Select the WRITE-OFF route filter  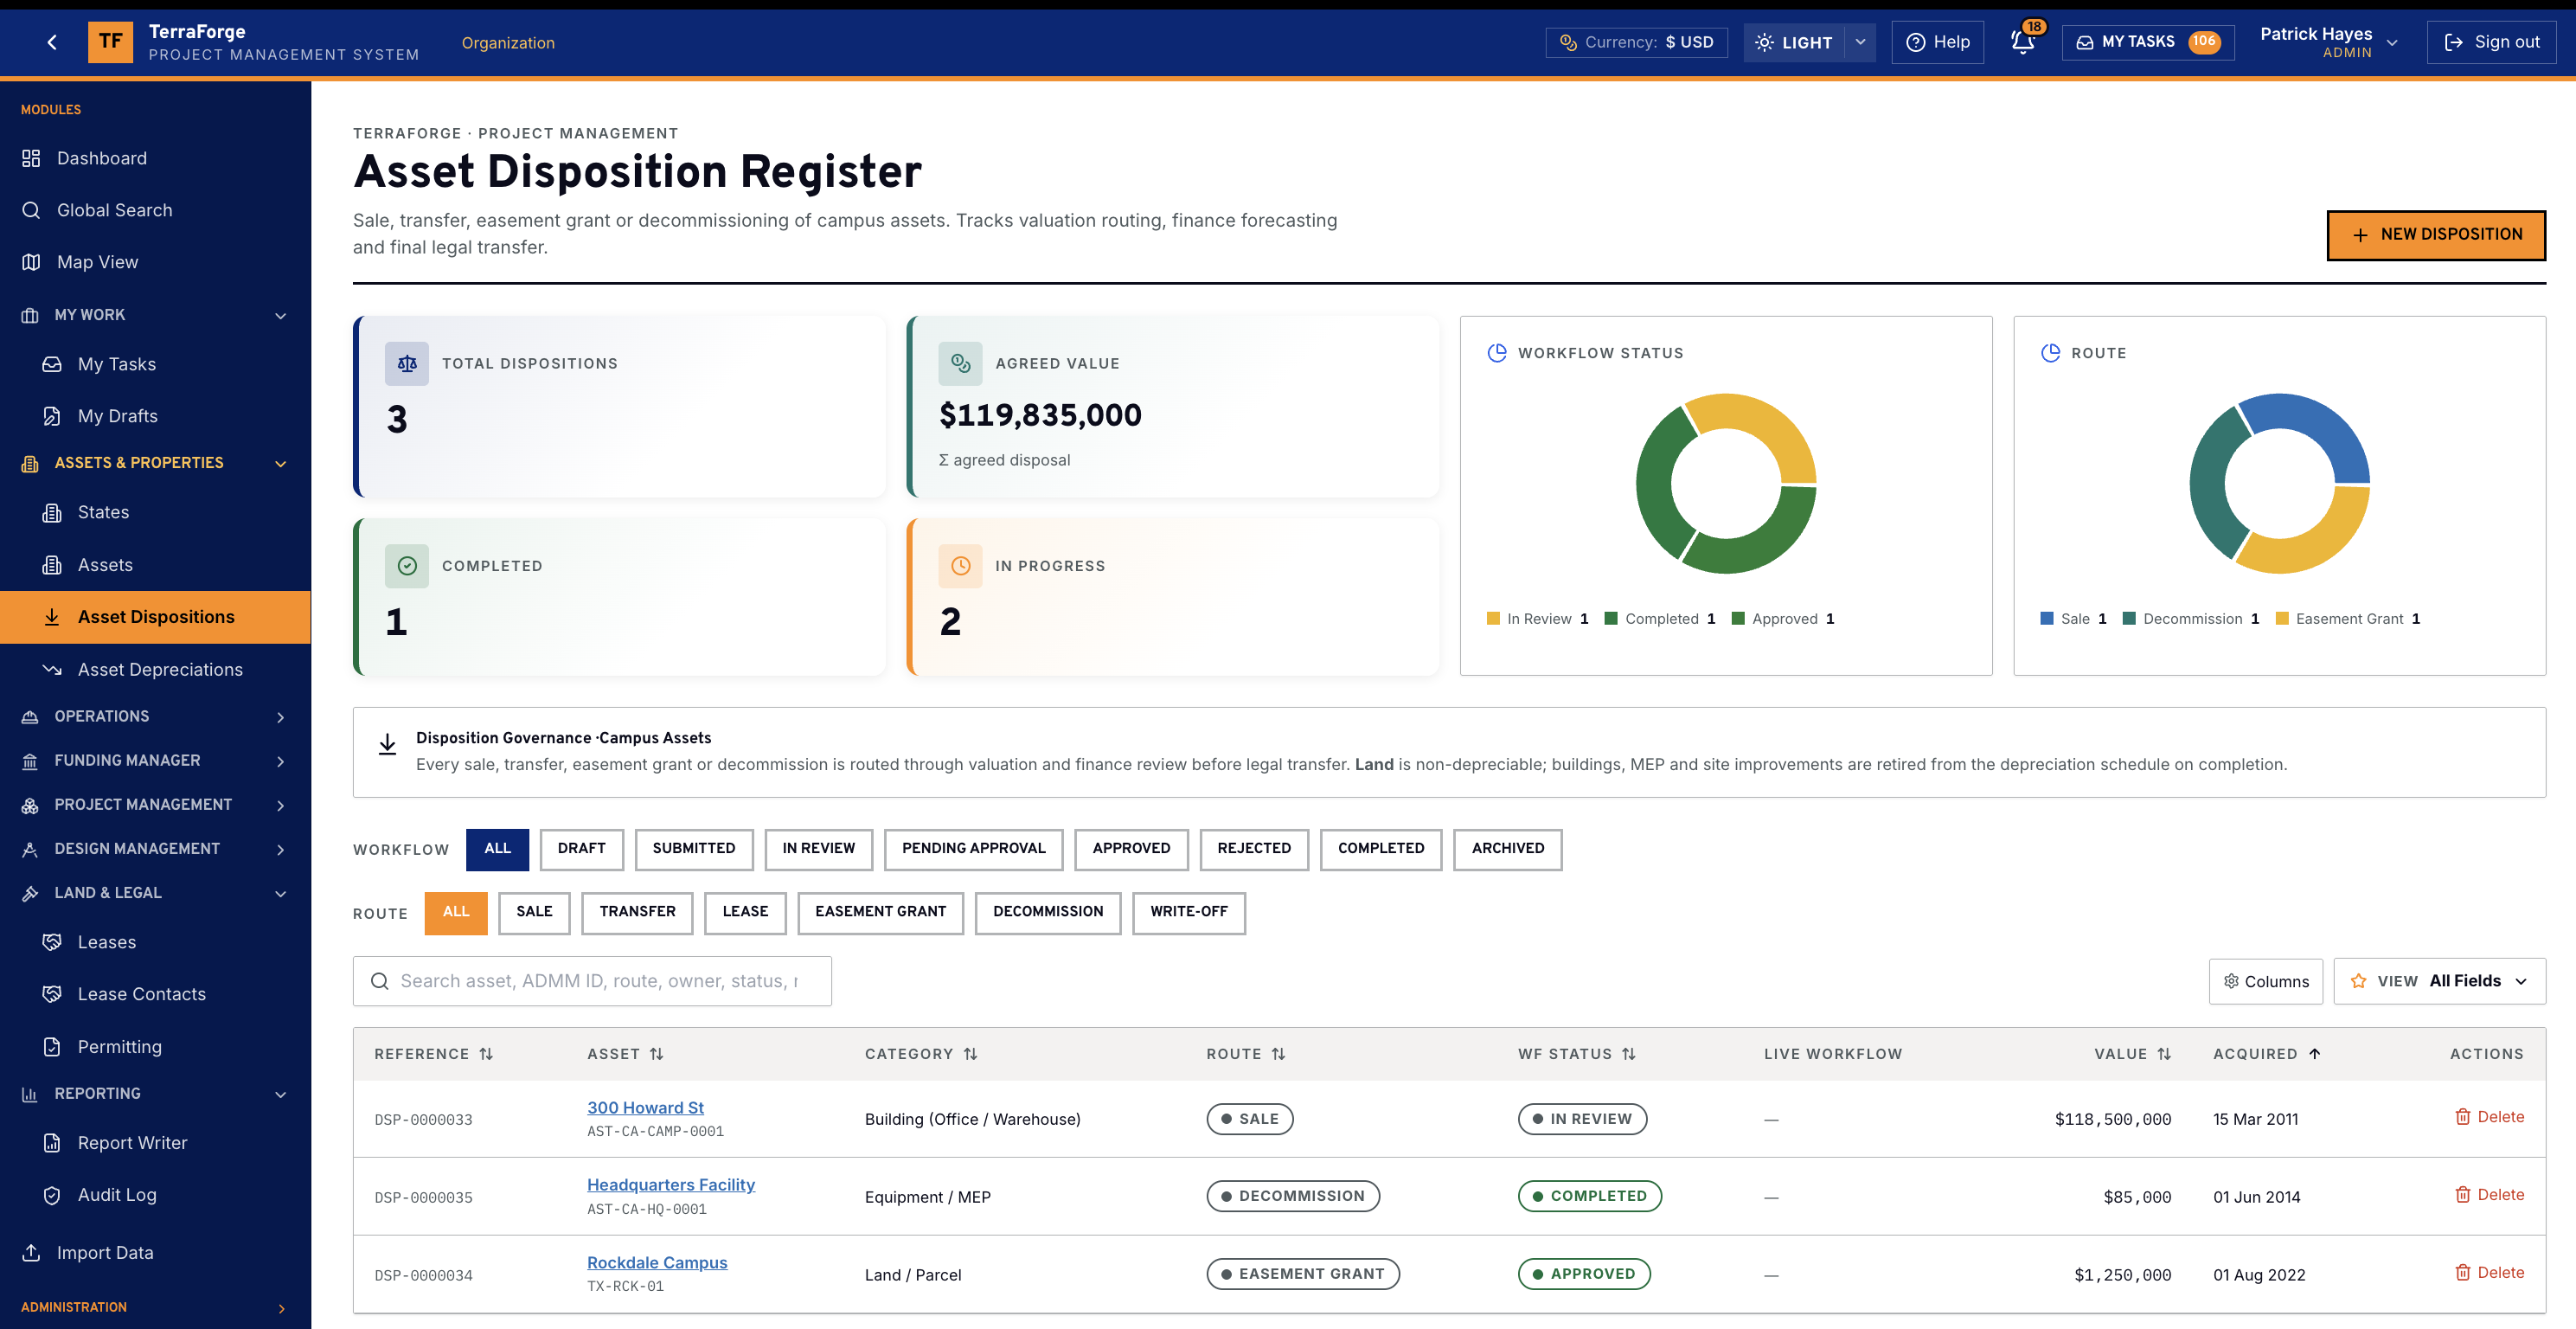1189,913
